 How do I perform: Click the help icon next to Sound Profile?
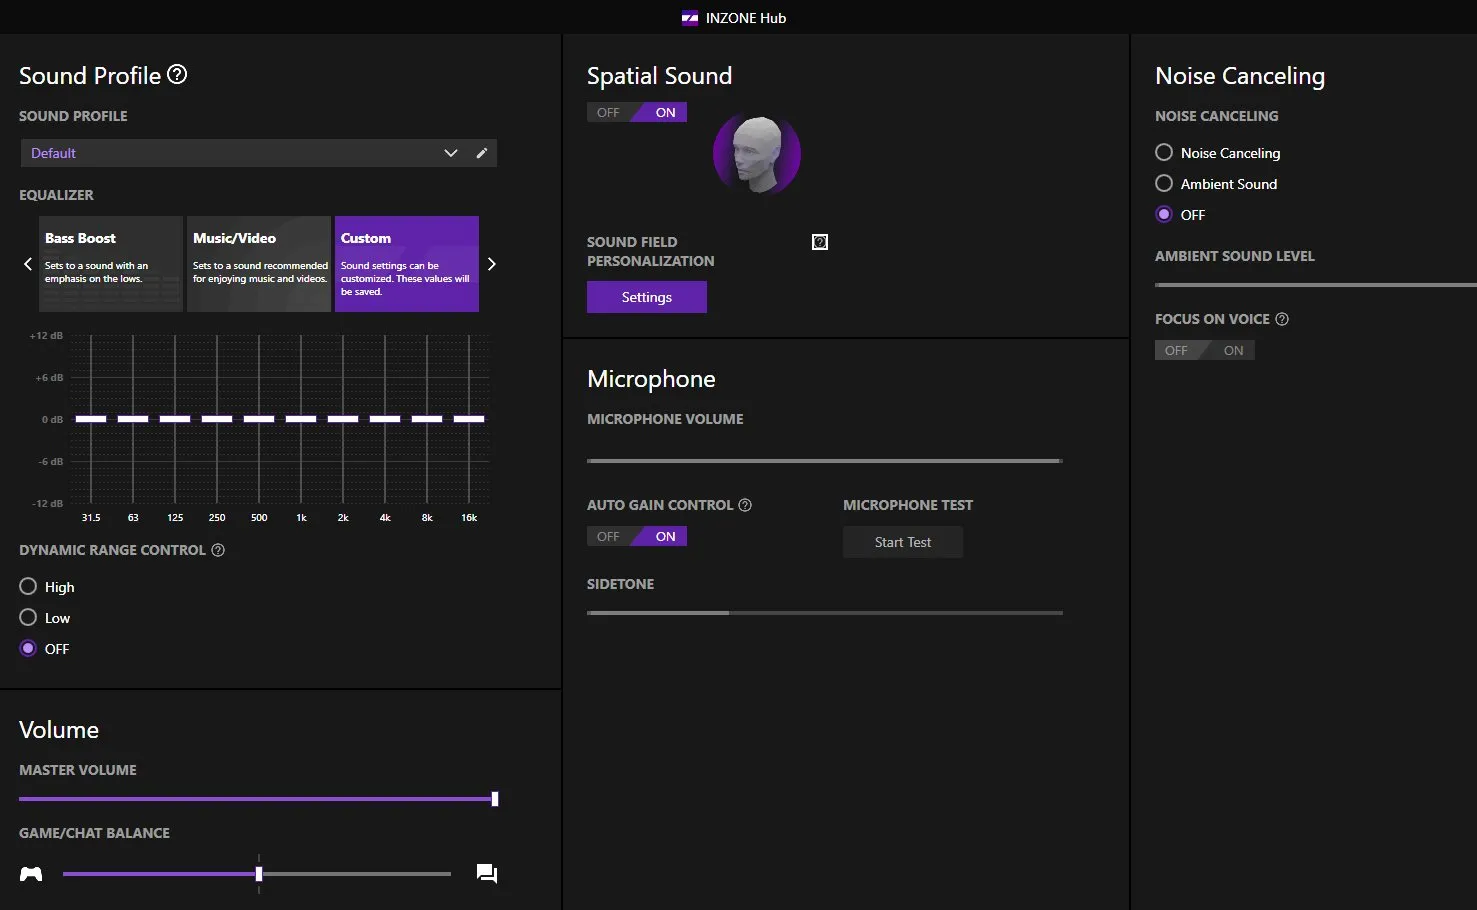point(177,74)
